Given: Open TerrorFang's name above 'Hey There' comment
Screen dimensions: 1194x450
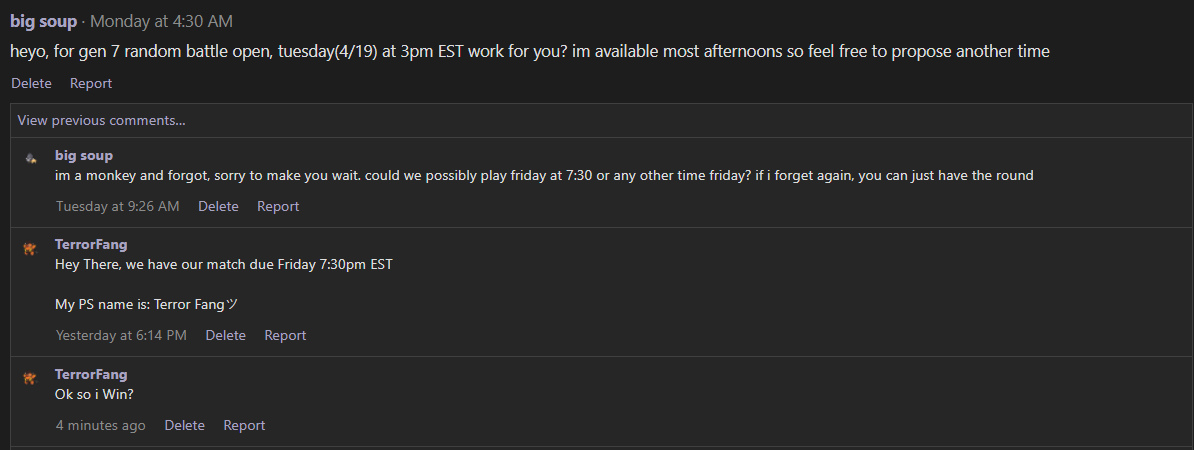Looking at the screenshot, I should 91,244.
